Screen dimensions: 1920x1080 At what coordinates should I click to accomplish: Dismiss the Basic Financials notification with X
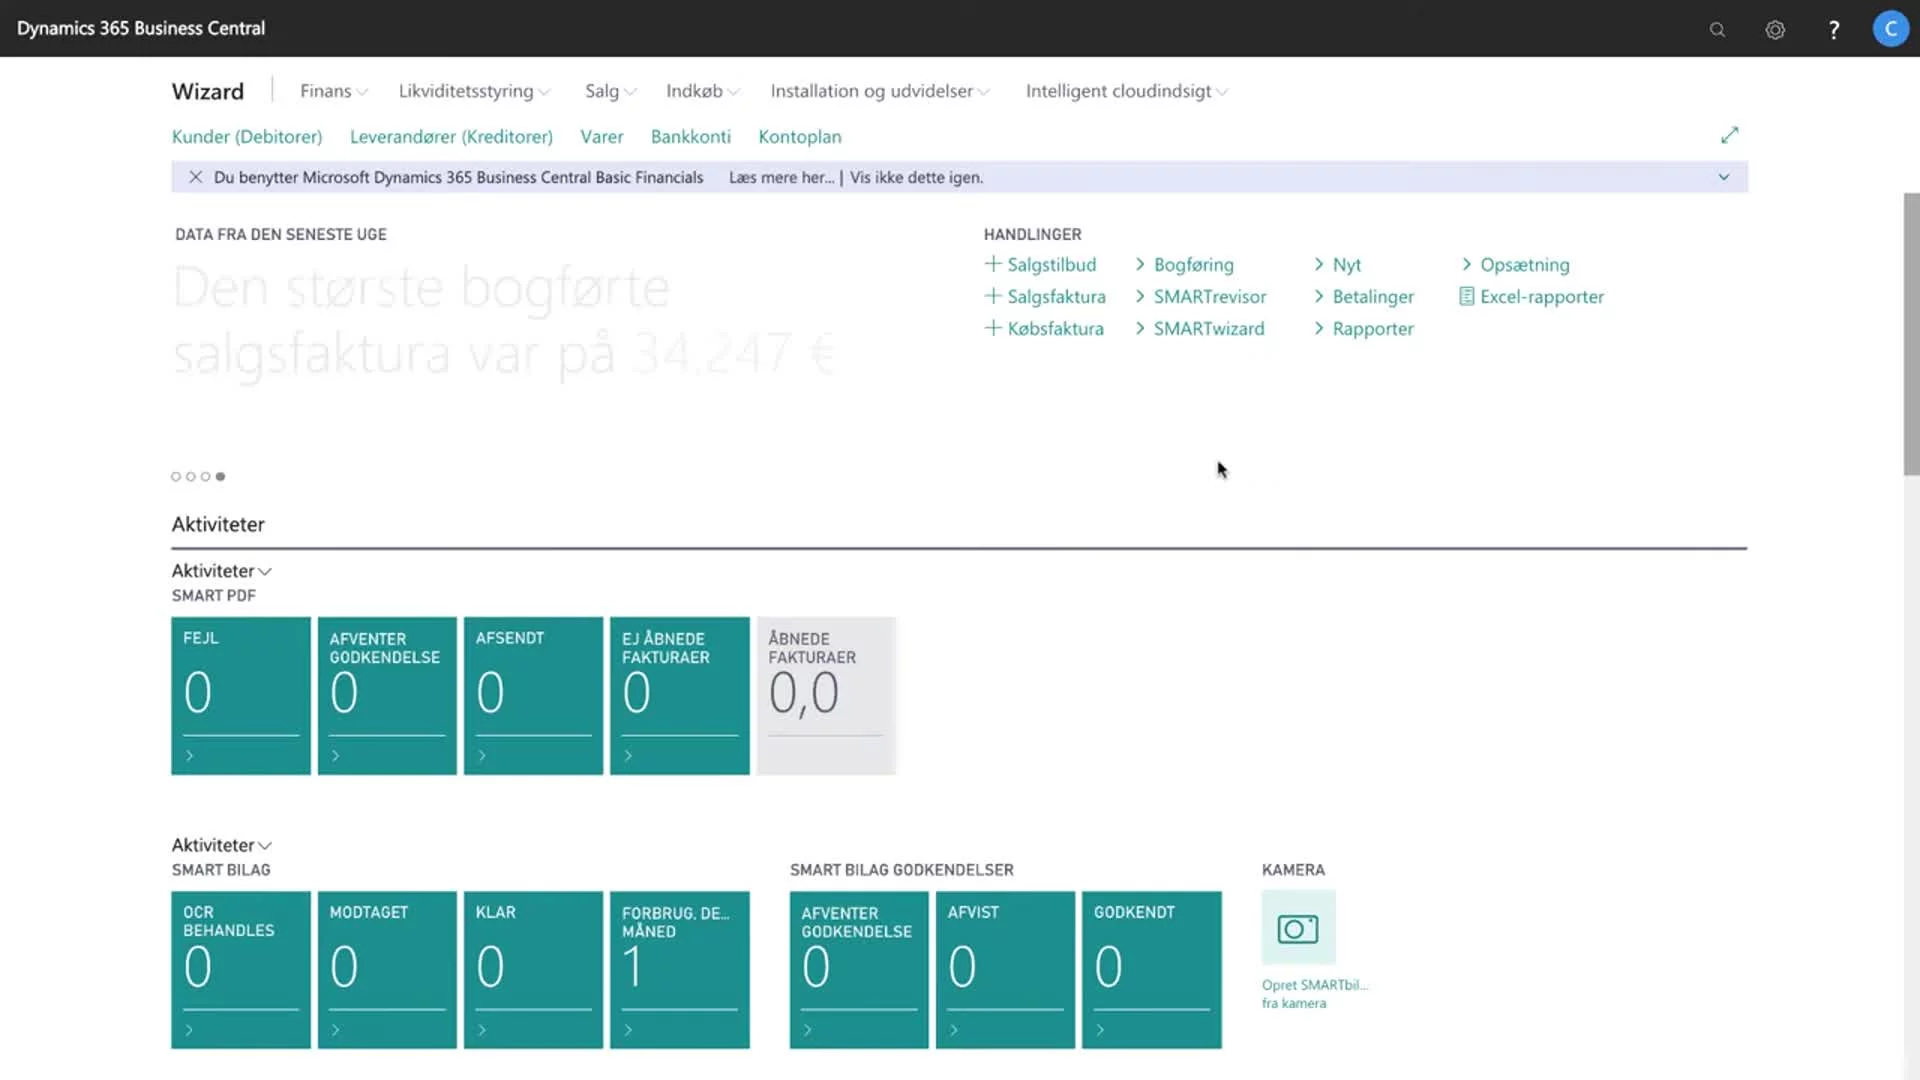coord(196,177)
